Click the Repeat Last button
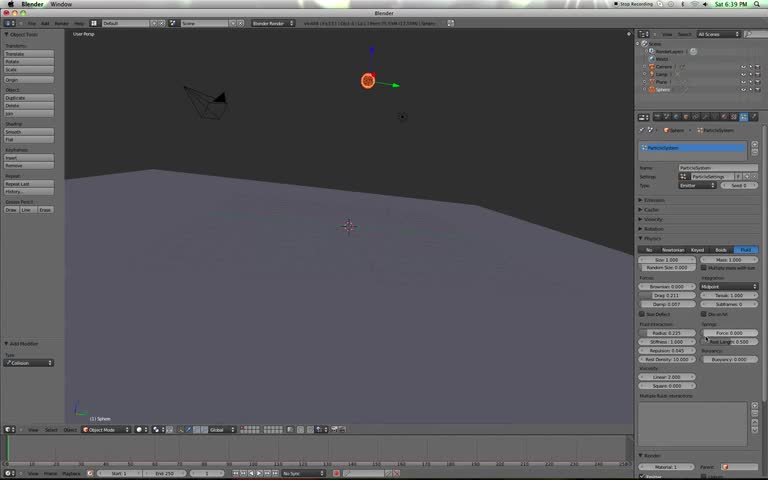Viewport: 768px width, 480px height. pos(29,184)
